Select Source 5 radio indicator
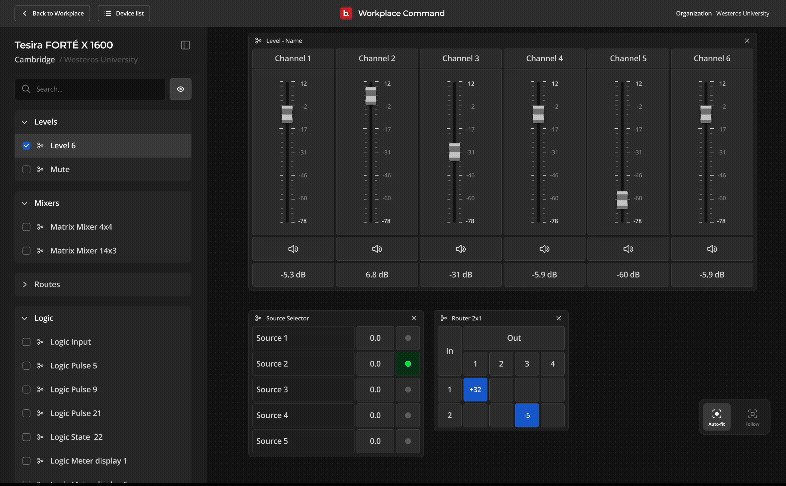 pos(408,441)
